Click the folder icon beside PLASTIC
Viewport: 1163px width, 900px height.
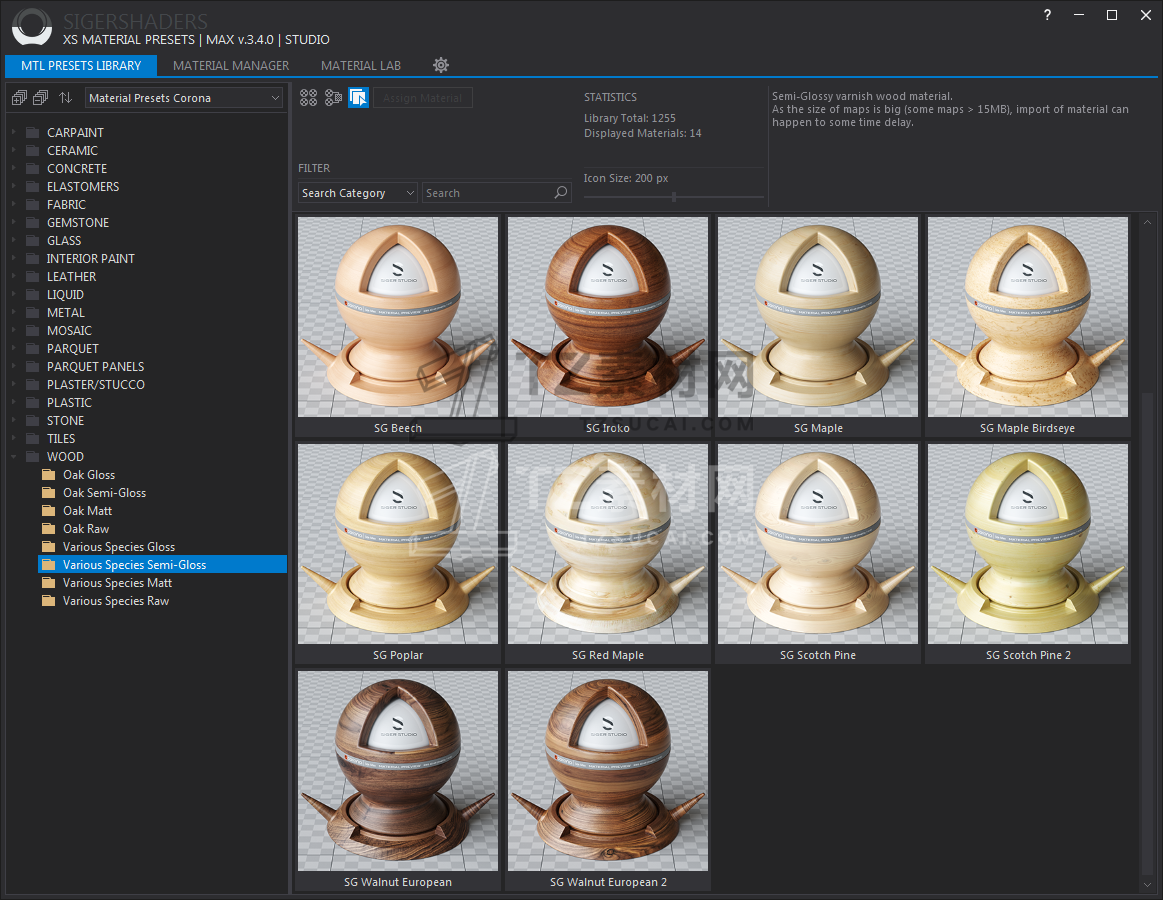click(x=33, y=403)
